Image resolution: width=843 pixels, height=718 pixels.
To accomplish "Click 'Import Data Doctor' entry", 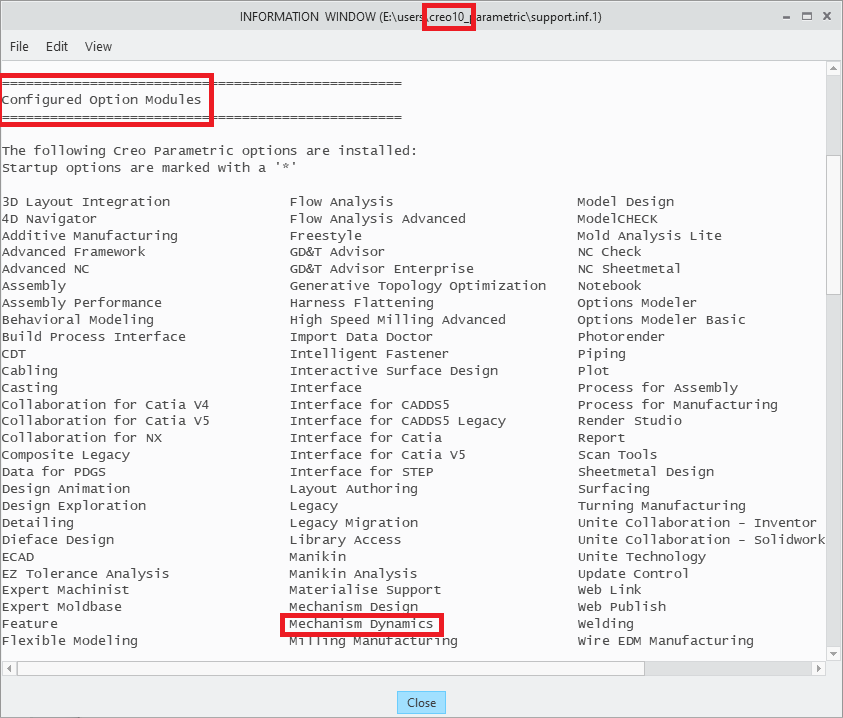I will (x=361, y=337).
